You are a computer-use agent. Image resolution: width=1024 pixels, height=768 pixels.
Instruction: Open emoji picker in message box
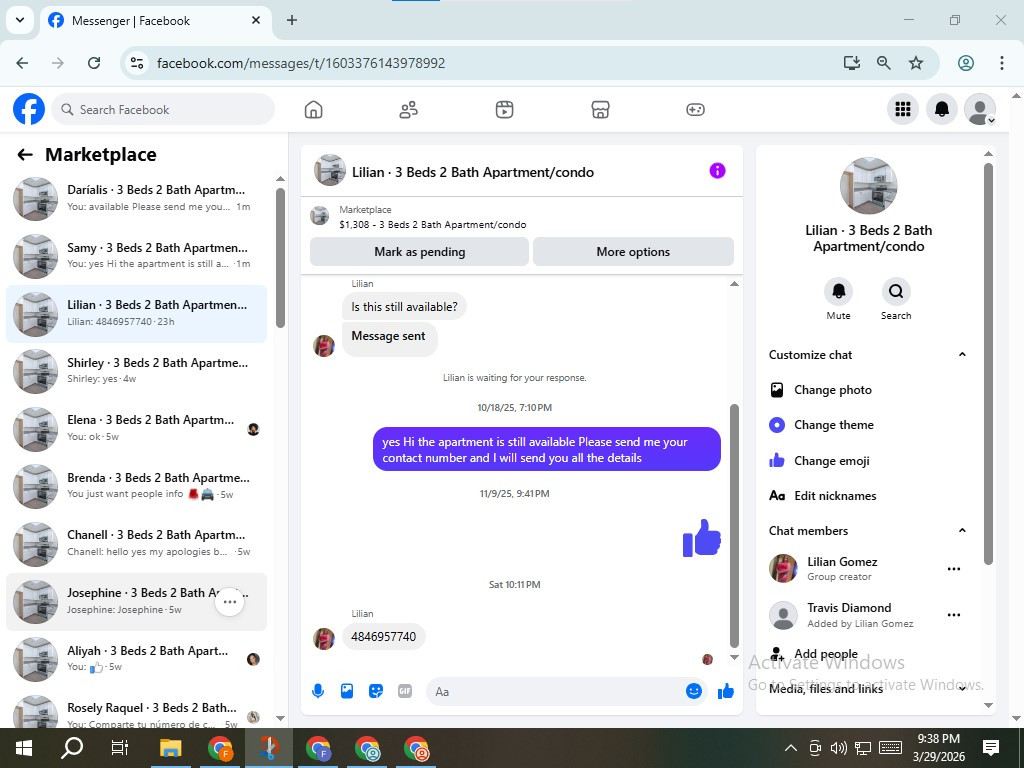coord(694,691)
